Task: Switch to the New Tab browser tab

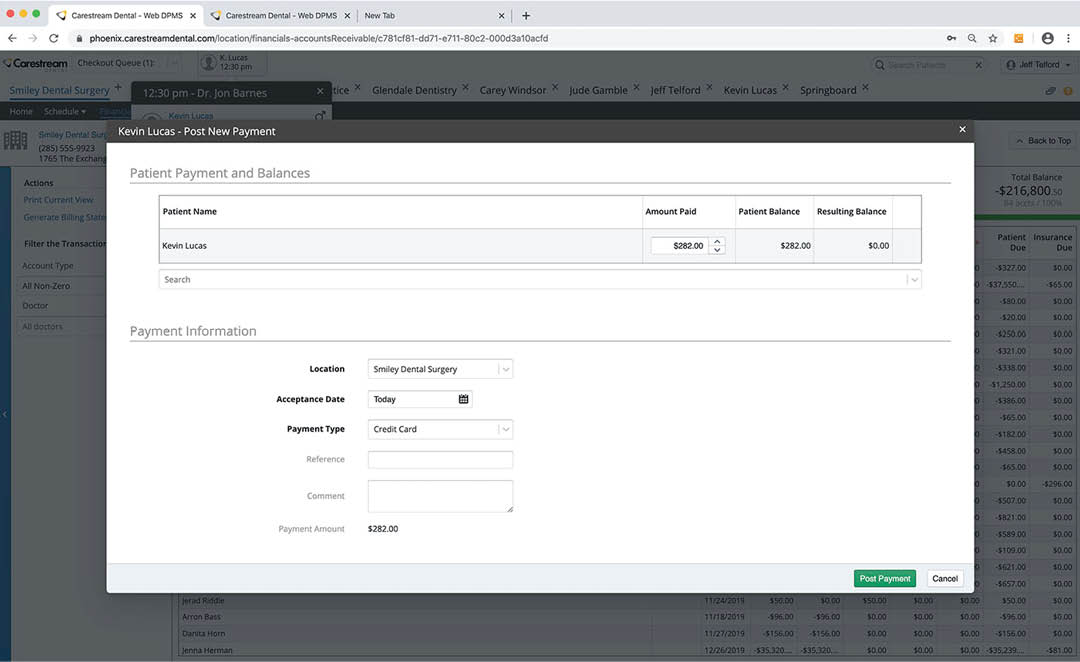Action: tap(430, 16)
